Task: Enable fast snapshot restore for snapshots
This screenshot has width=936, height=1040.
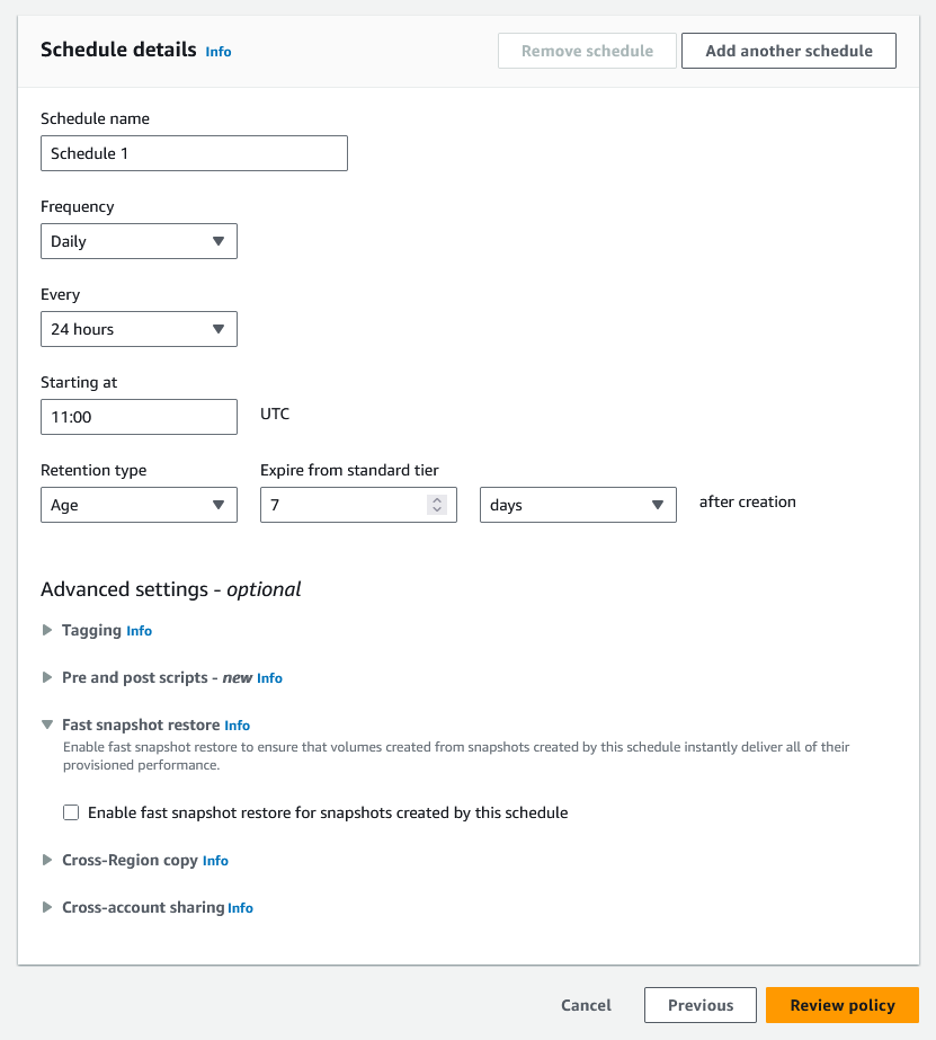Action: click(71, 812)
